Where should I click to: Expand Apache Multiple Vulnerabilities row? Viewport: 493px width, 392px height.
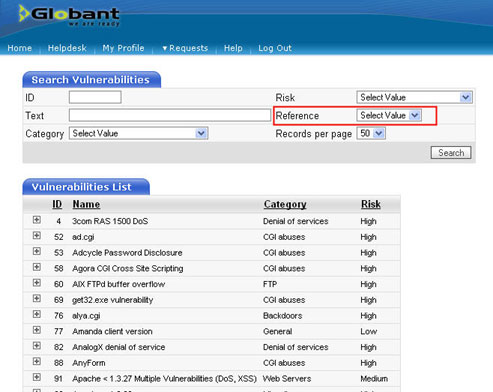(37, 377)
